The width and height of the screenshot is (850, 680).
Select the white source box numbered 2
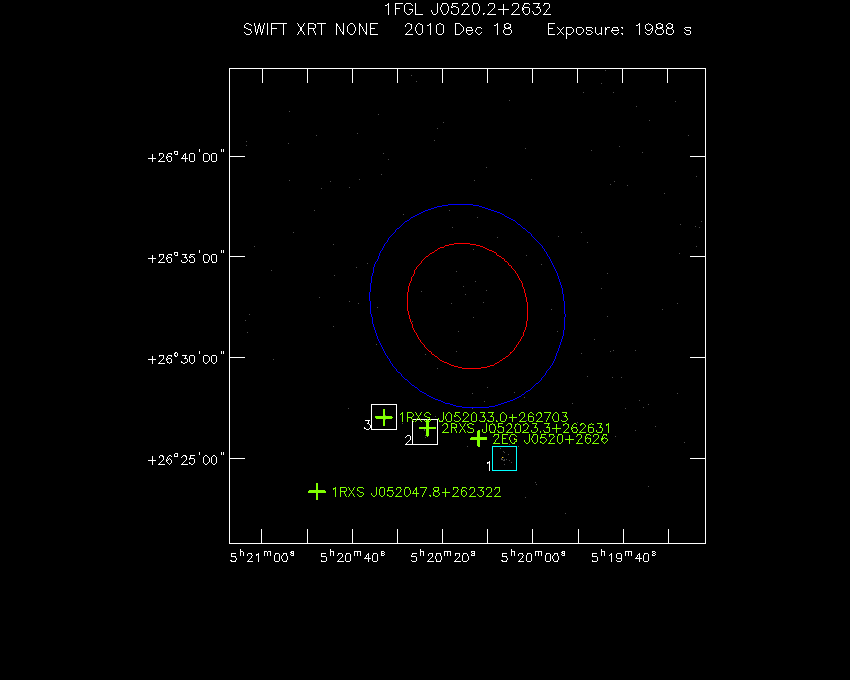(425, 432)
